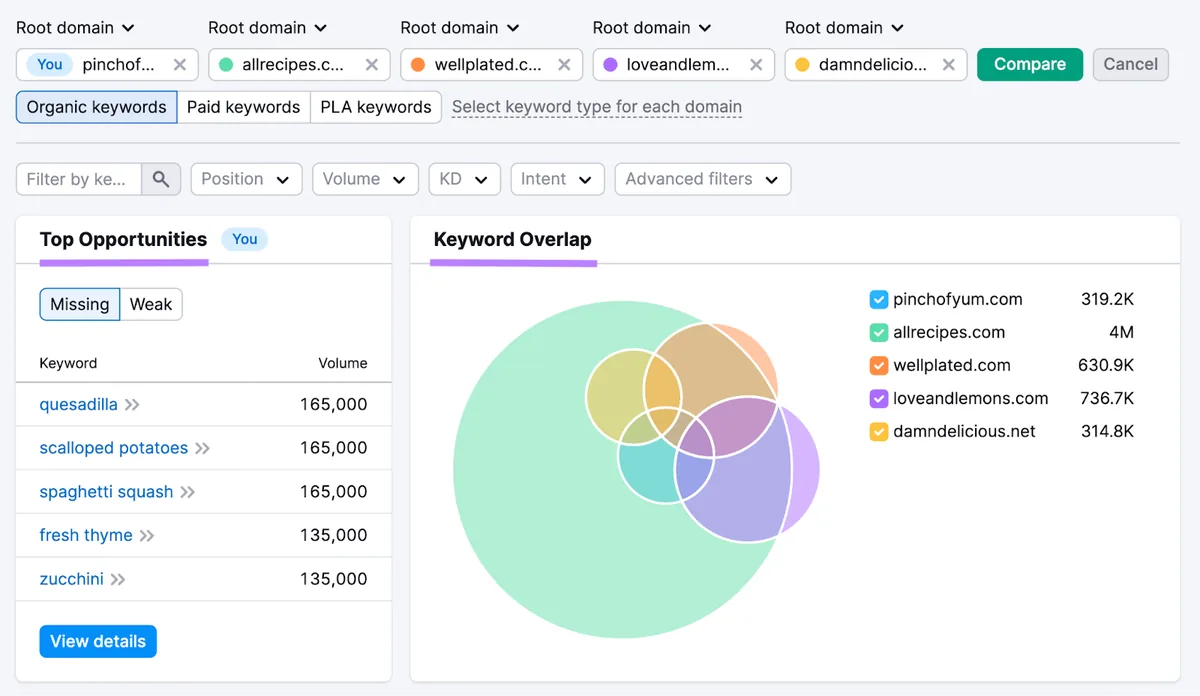1200x696 pixels.
Task: Open the KD filter dropdown
Action: [464, 179]
